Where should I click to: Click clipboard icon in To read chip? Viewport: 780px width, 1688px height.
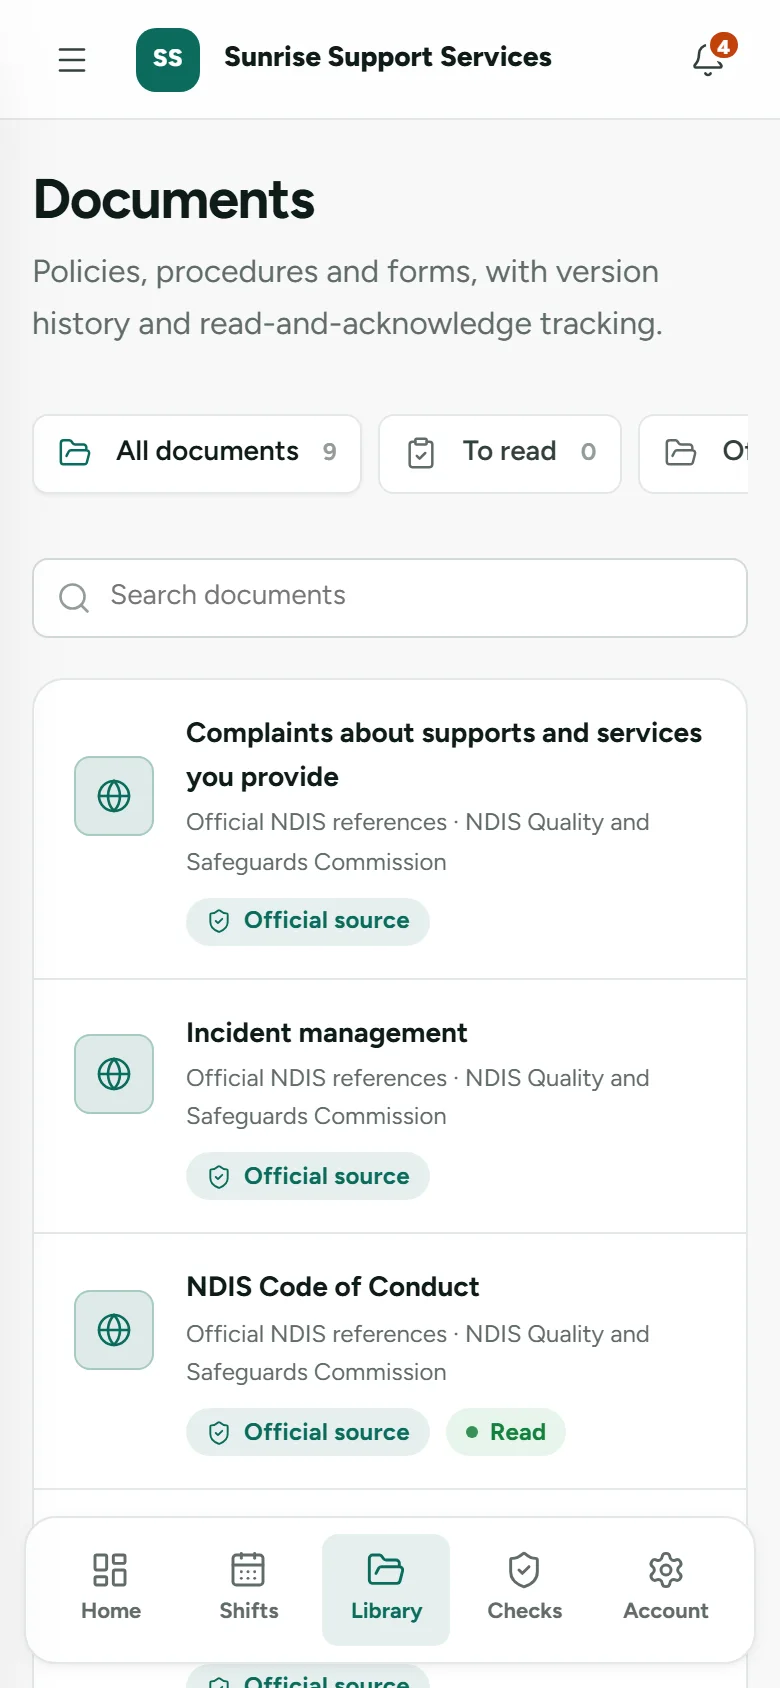[x=421, y=453]
